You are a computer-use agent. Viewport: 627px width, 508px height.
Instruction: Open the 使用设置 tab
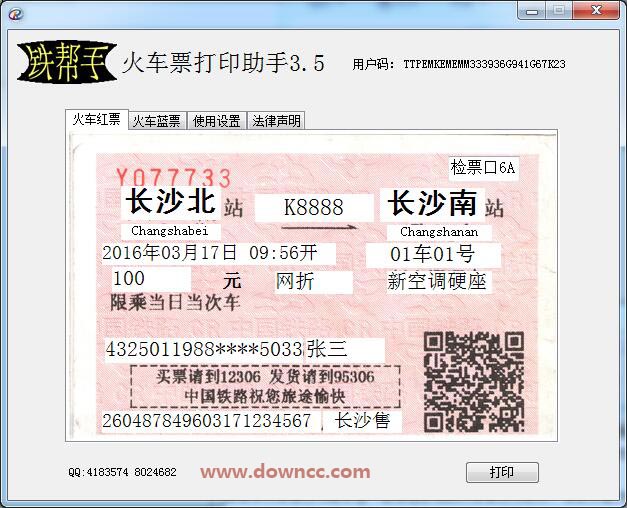point(217,121)
